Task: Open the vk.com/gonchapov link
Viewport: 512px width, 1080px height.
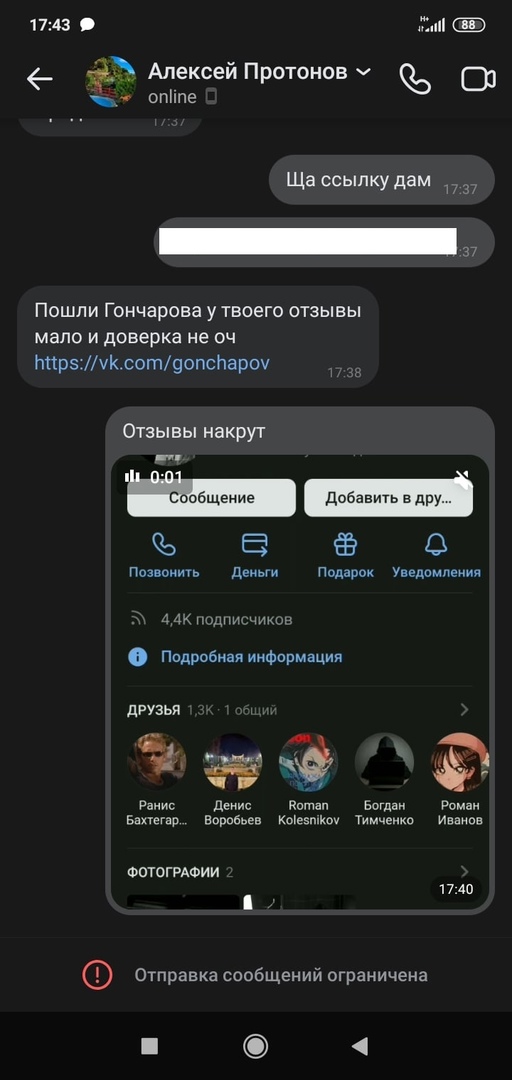Action: pyautogui.click(x=152, y=363)
